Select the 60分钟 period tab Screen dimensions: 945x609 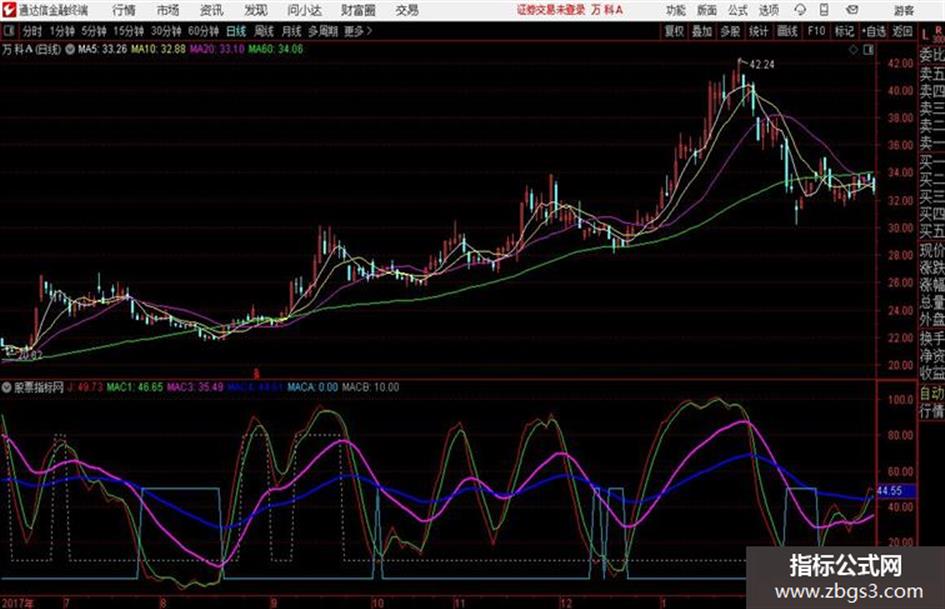[203, 31]
